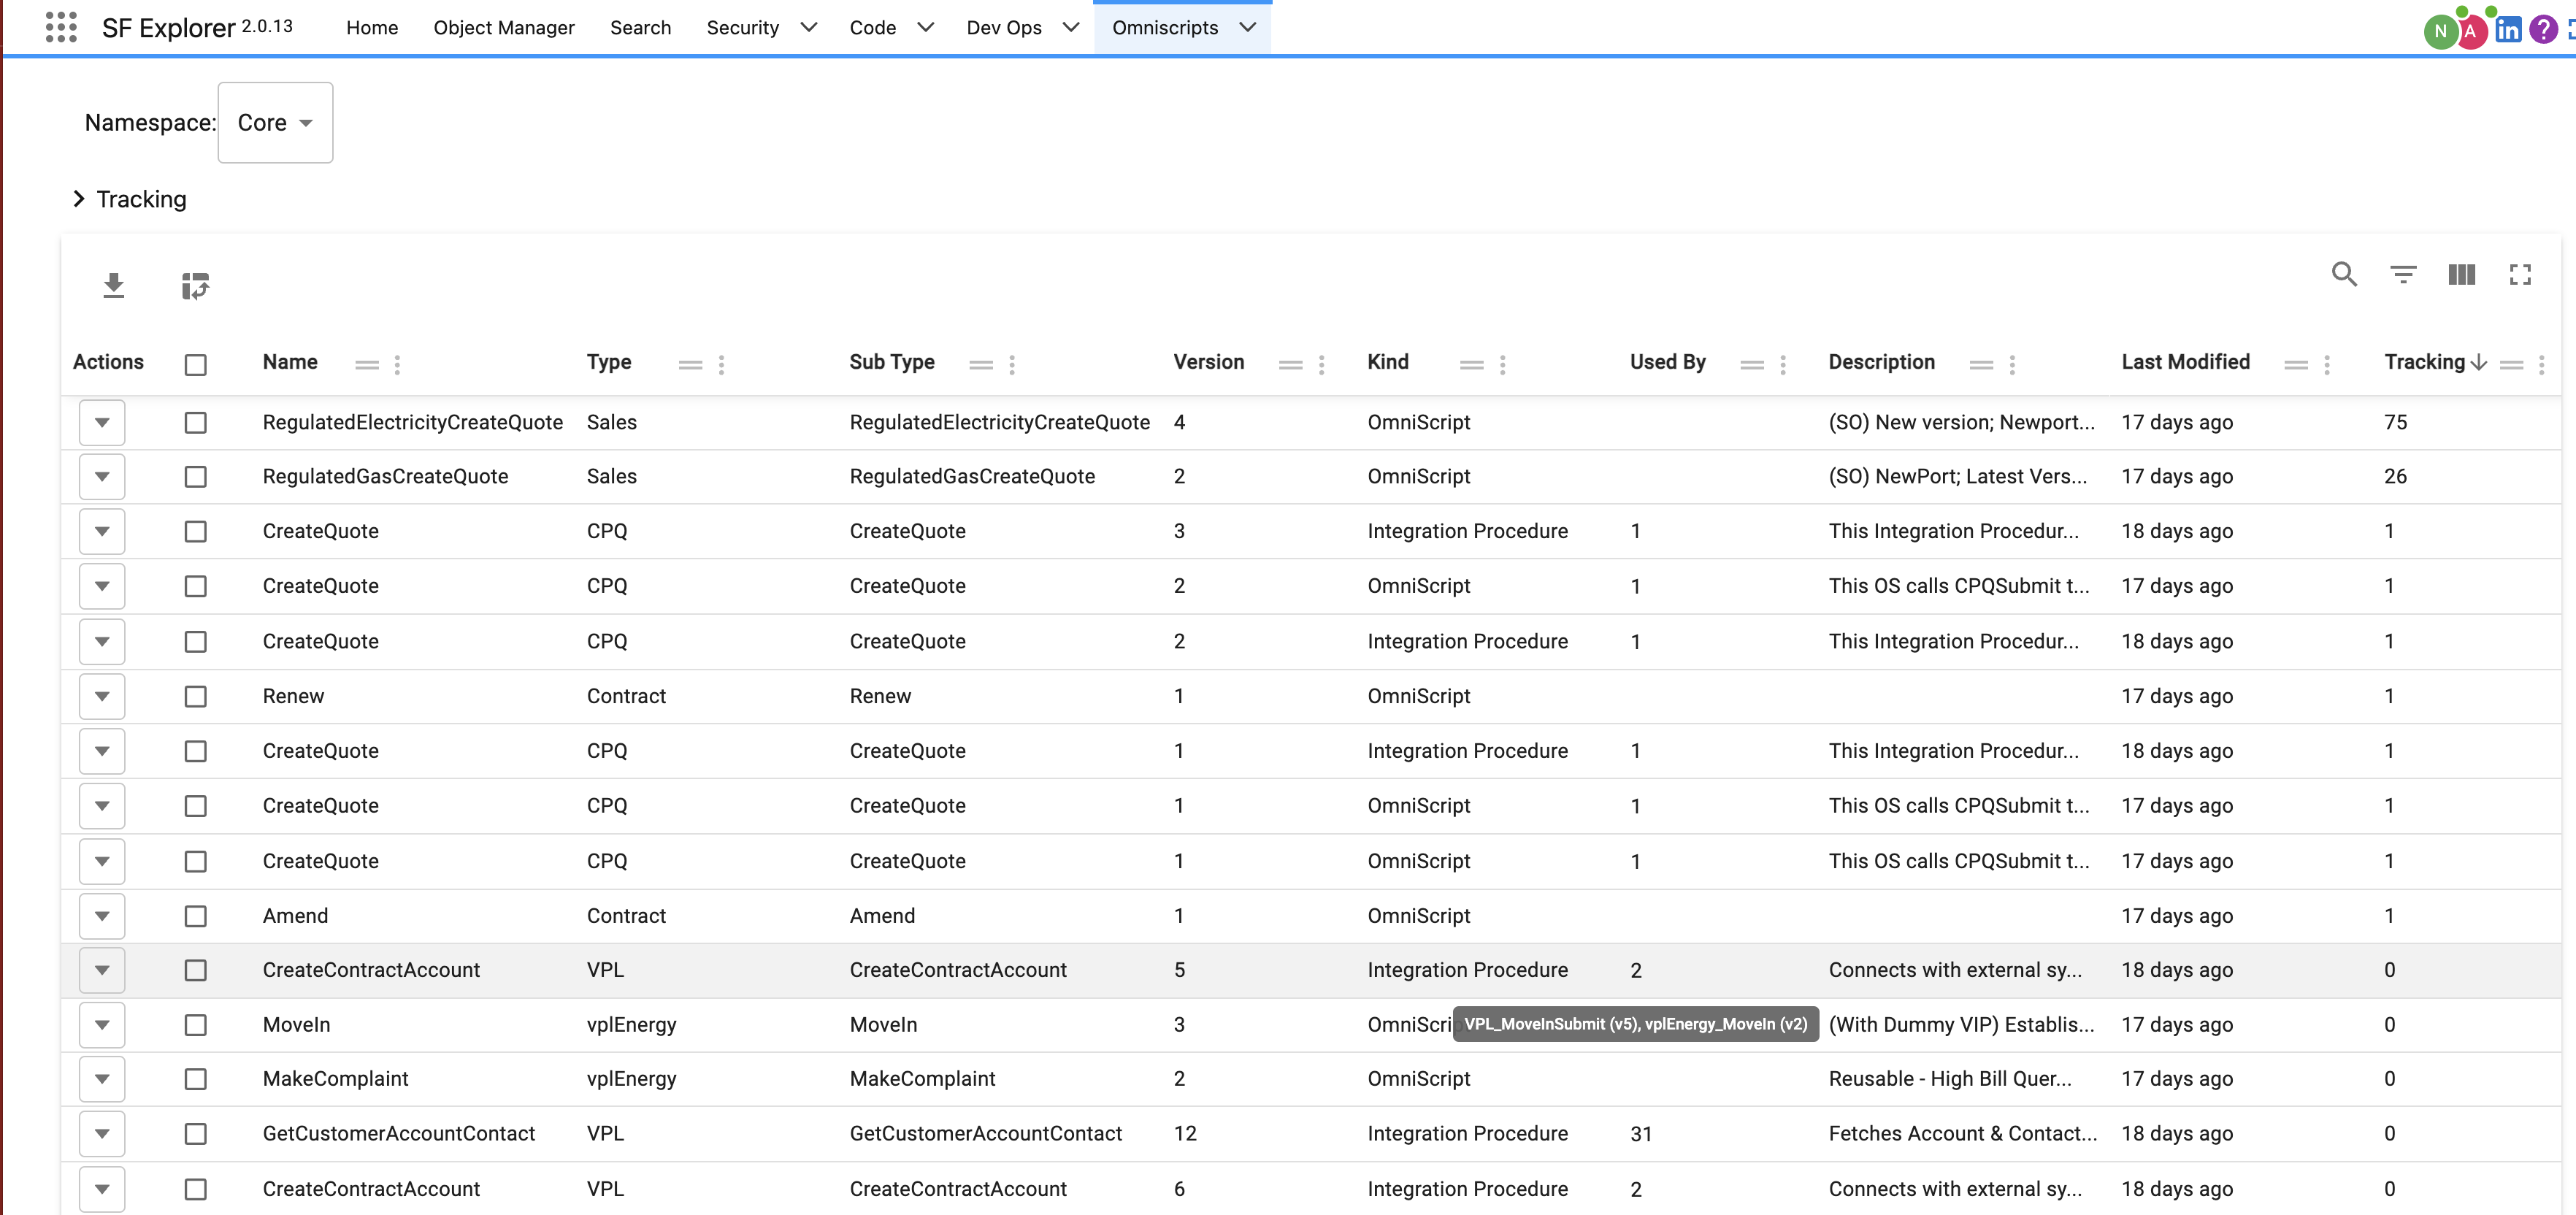Screen dimensions: 2576x1215
Task: Click Description column drag handle icon
Action: tap(1981, 364)
